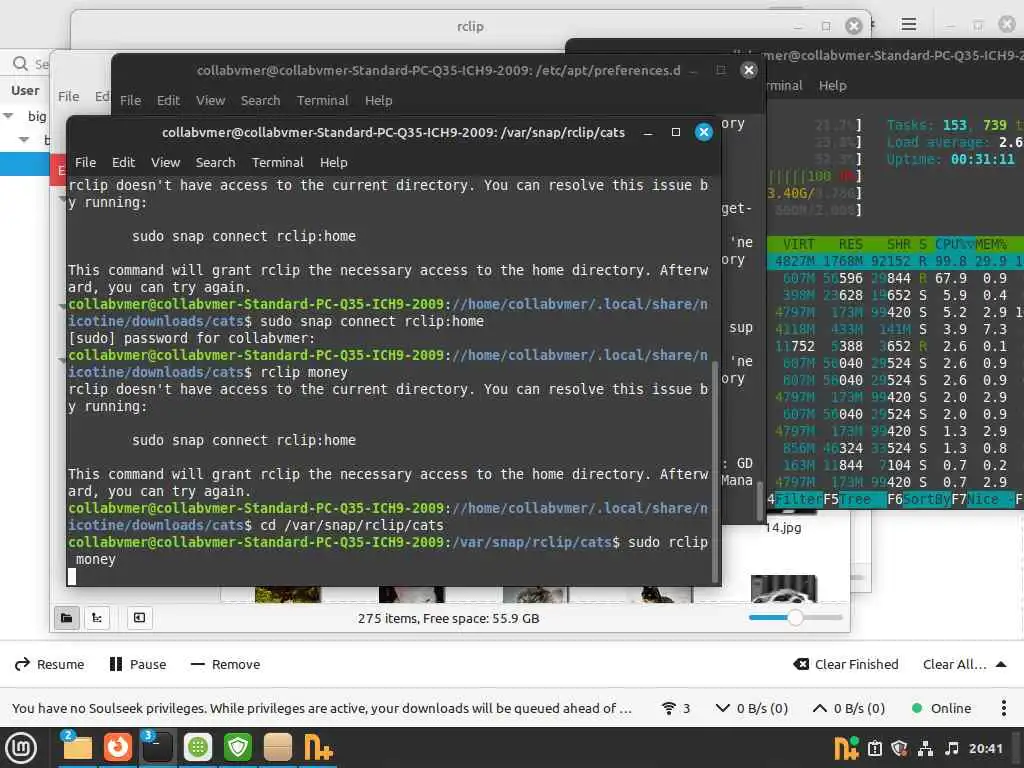Screen dimensions: 1024x768
Task: Open File menu in preferences.d terminal
Action: tap(130, 100)
